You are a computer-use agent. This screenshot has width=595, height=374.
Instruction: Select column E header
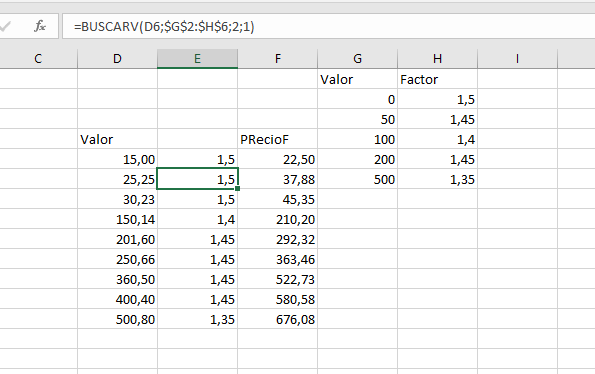pos(197,59)
